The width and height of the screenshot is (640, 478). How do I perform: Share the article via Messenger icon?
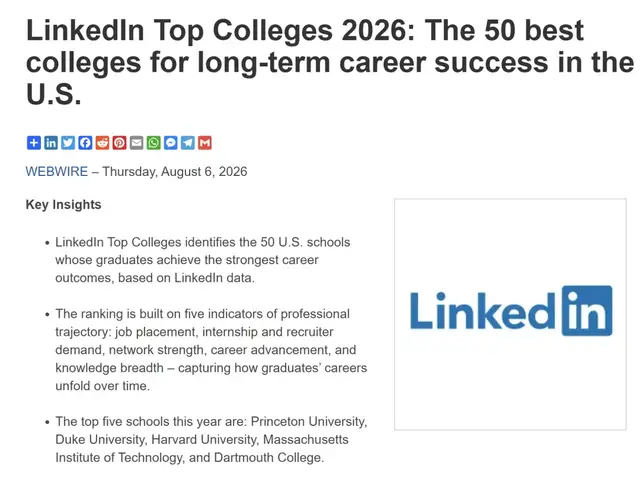tap(171, 143)
